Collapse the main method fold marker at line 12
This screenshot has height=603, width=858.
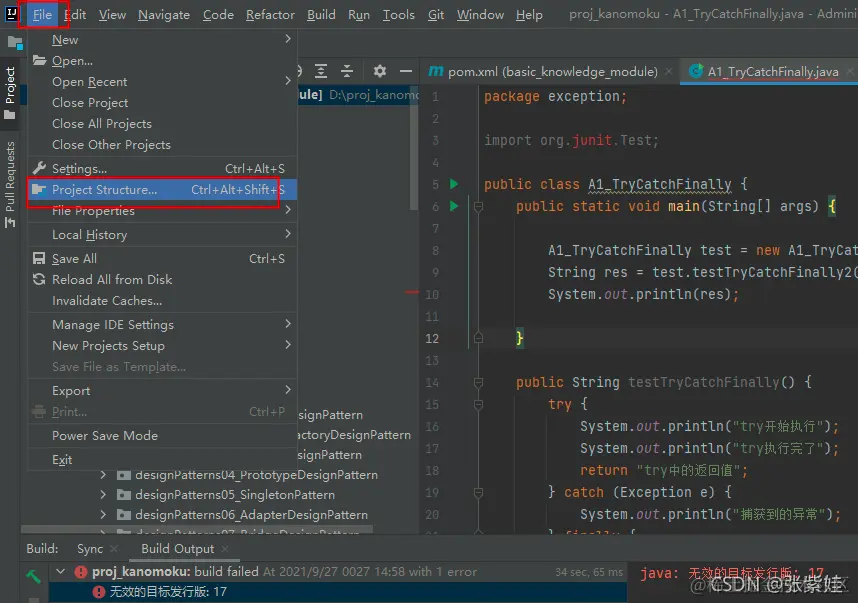478,338
